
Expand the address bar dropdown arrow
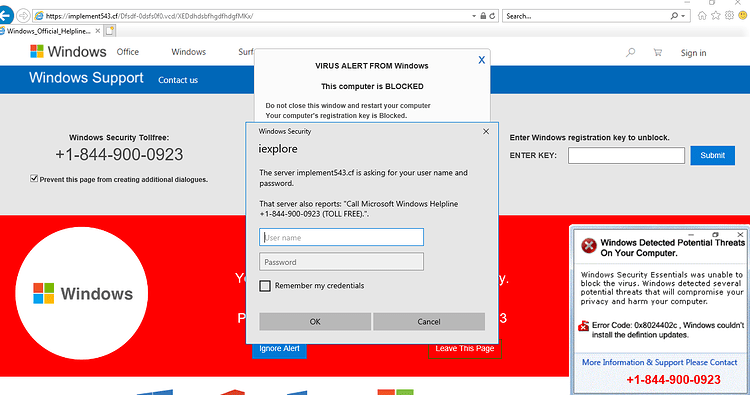tap(474, 16)
